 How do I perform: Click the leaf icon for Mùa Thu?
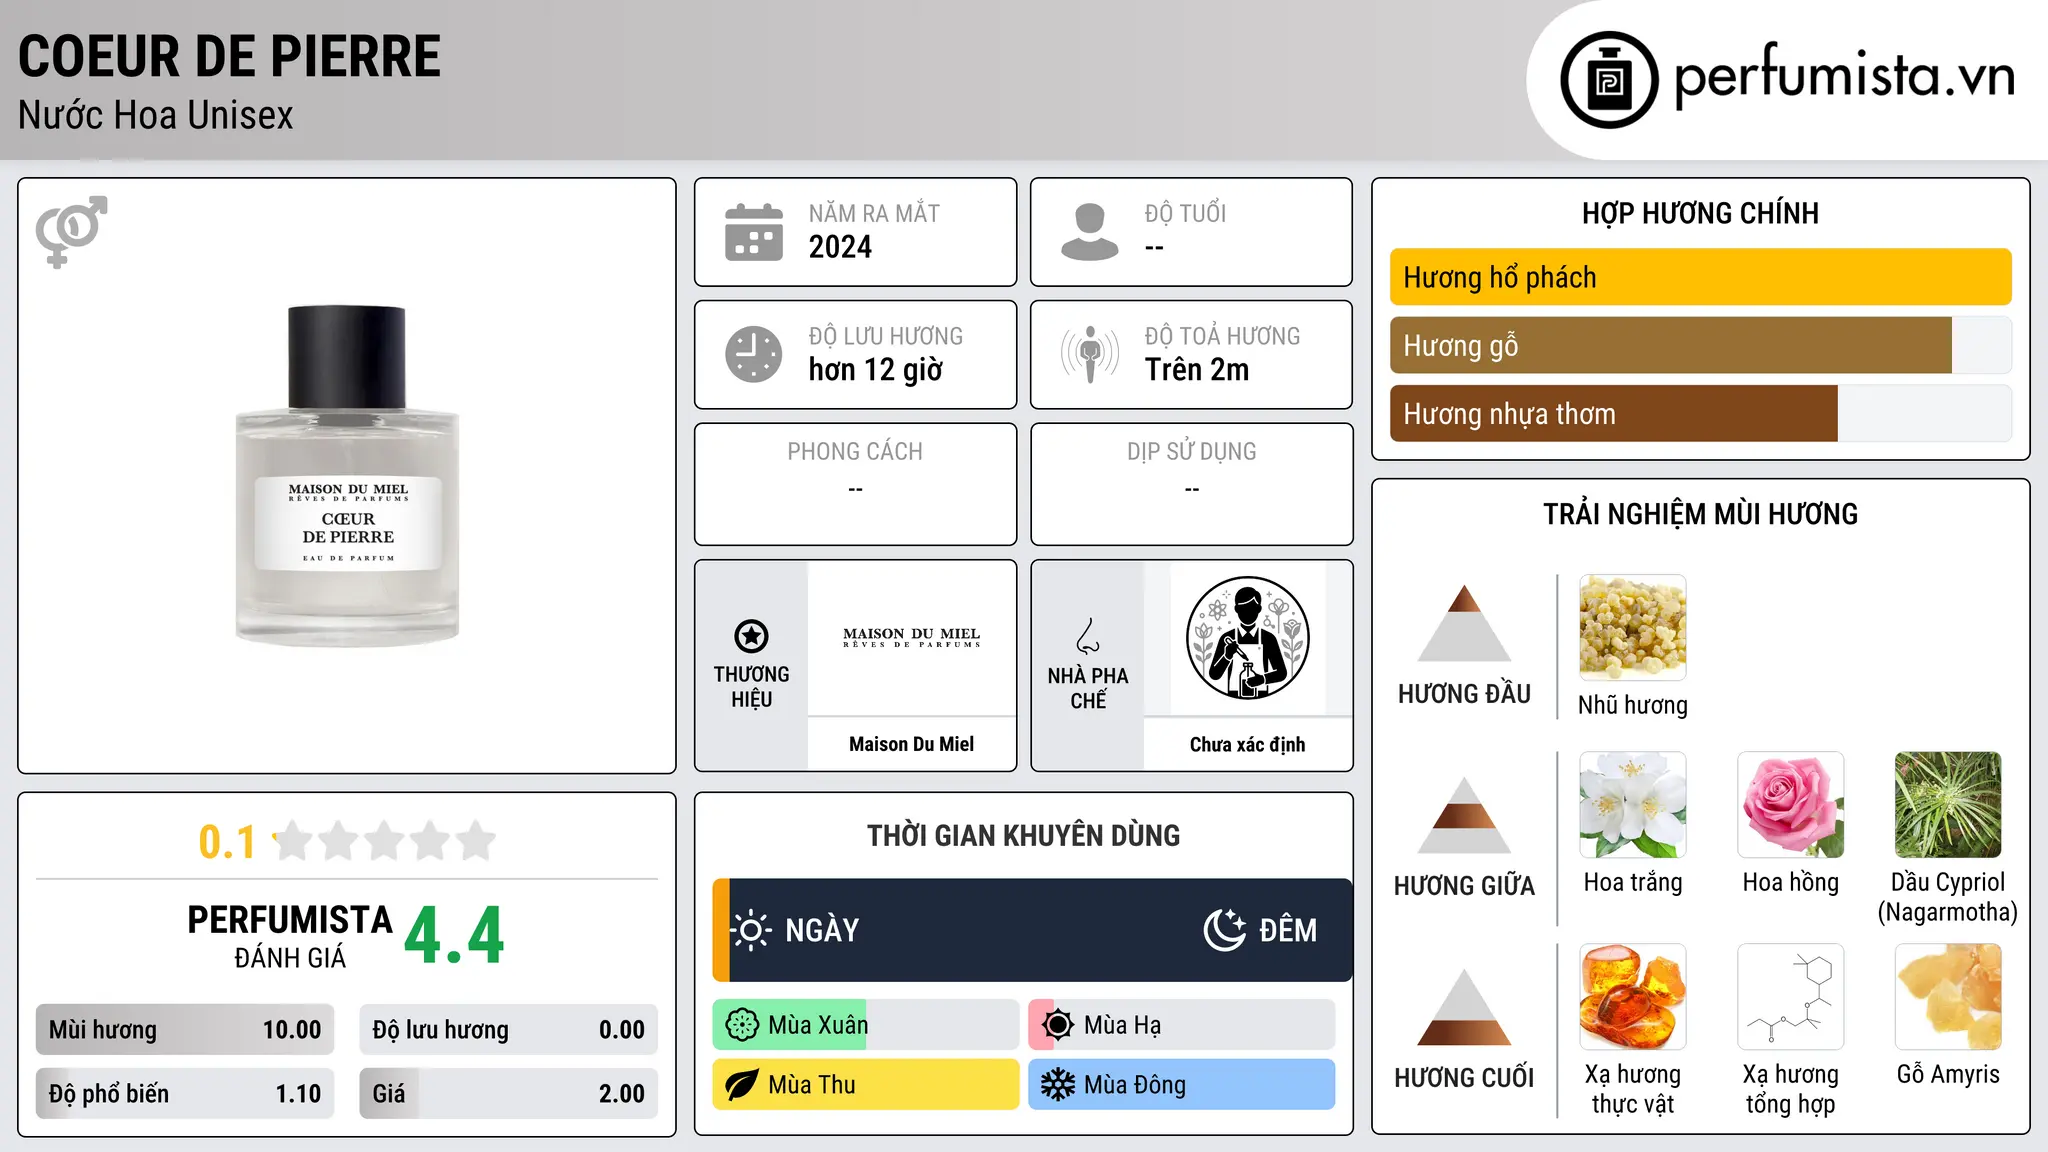742,1085
